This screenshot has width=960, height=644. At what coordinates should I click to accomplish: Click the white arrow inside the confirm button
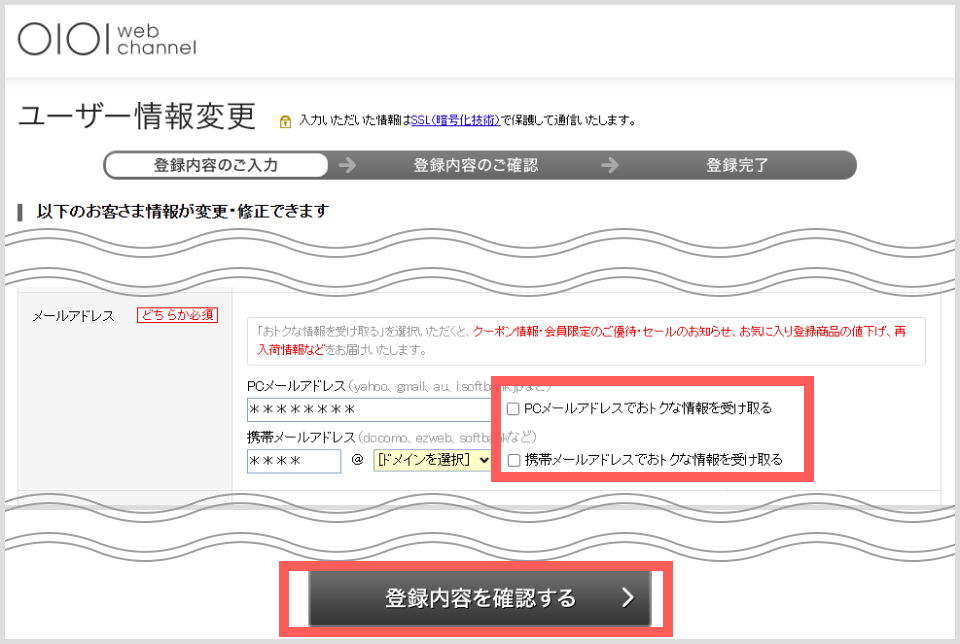click(629, 599)
